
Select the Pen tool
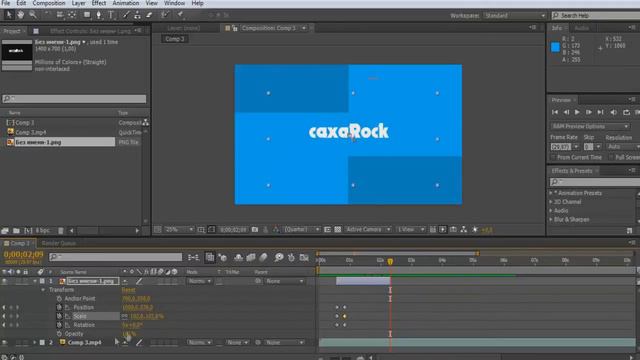98,15
